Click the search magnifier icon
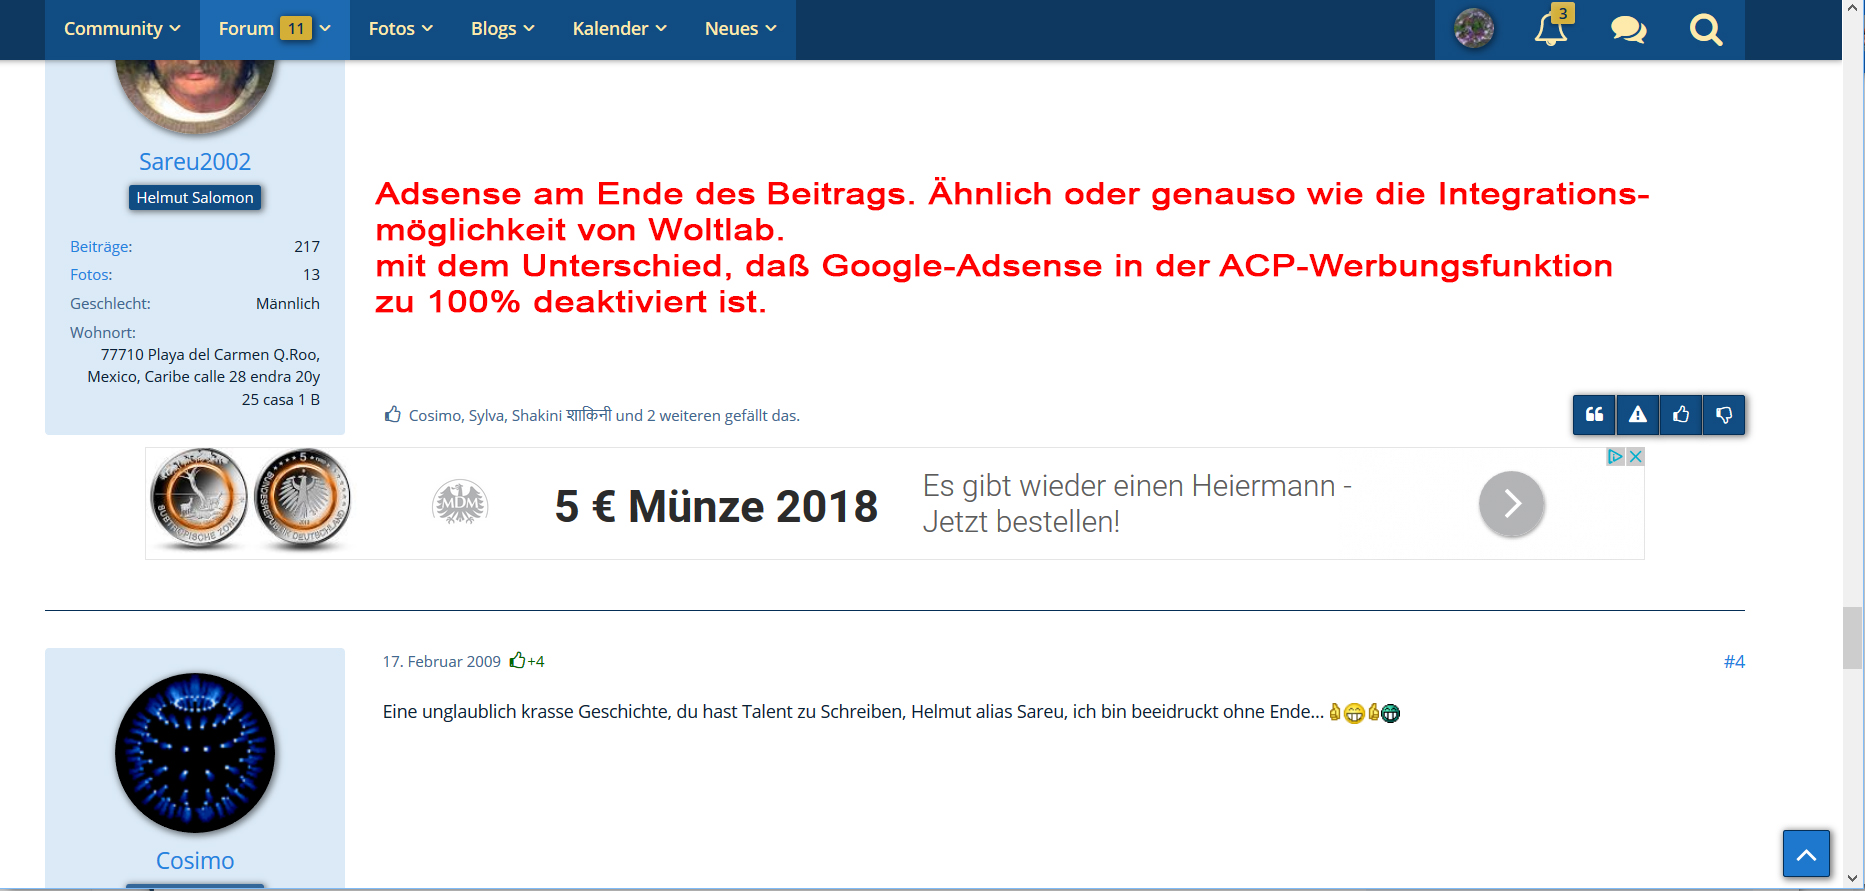This screenshot has width=1865, height=891. tap(1705, 29)
